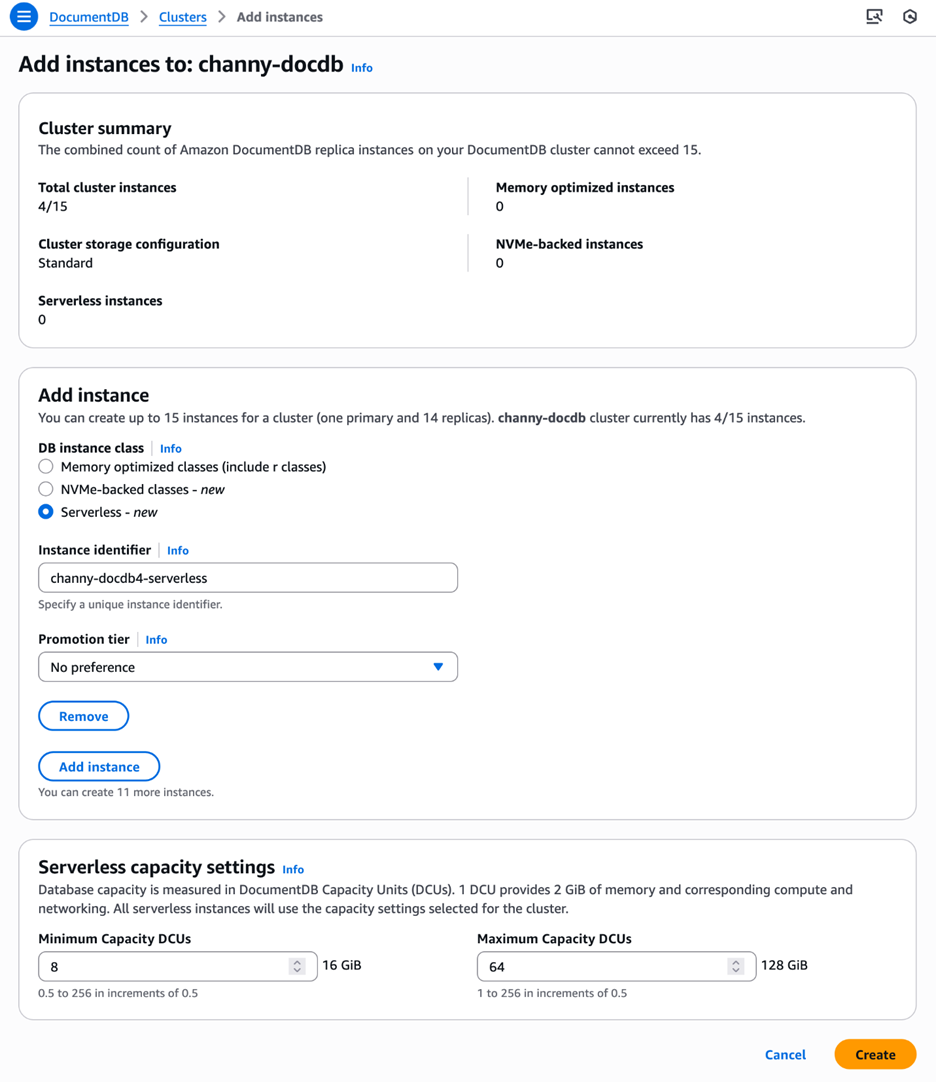Click the hexagon settings icon top right
The width and height of the screenshot is (936, 1082).
pyautogui.click(x=910, y=17)
